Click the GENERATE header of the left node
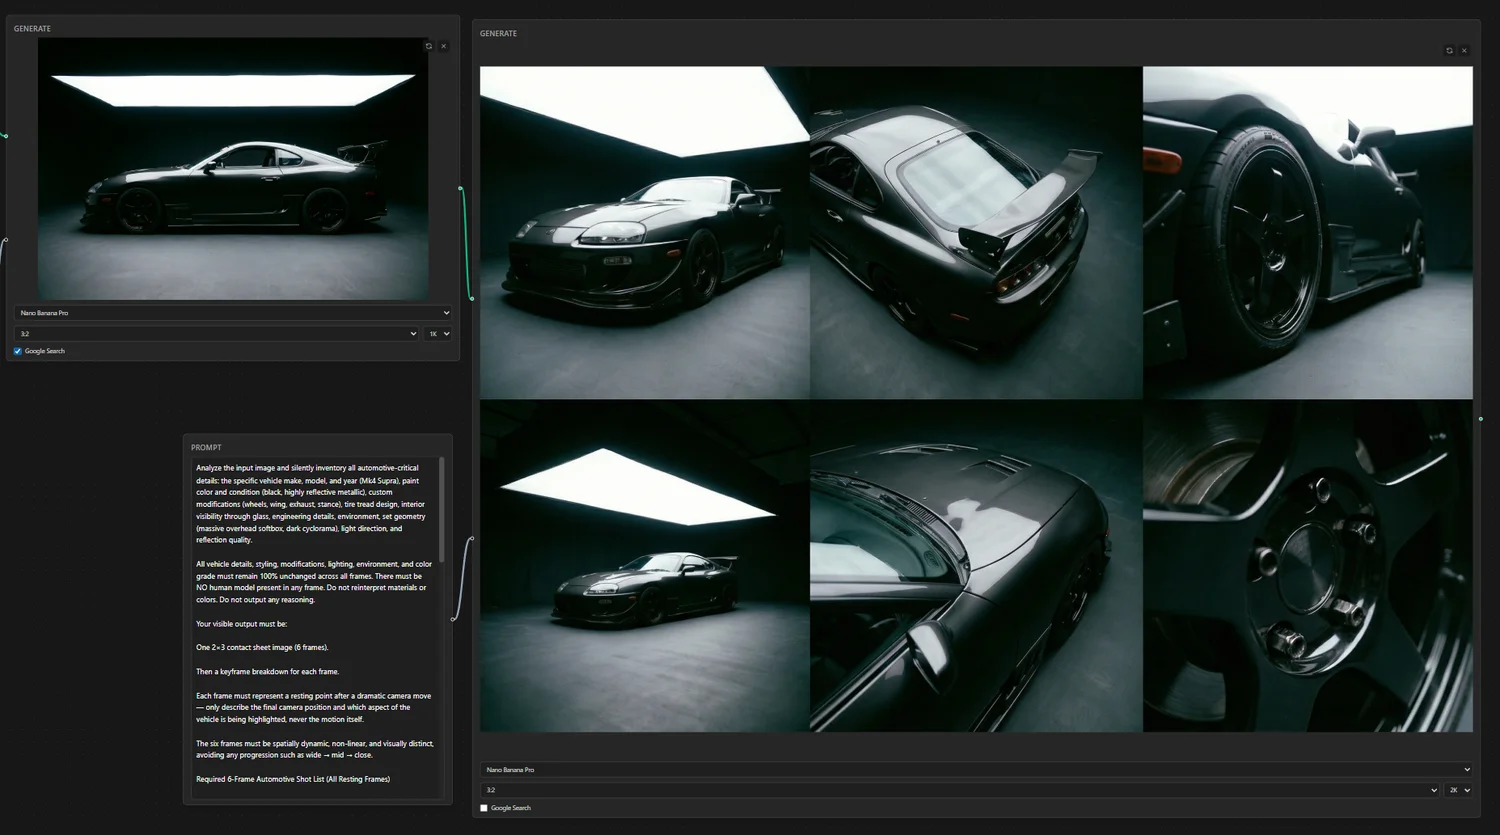Image resolution: width=1500 pixels, height=835 pixels. (x=31, y=28)
